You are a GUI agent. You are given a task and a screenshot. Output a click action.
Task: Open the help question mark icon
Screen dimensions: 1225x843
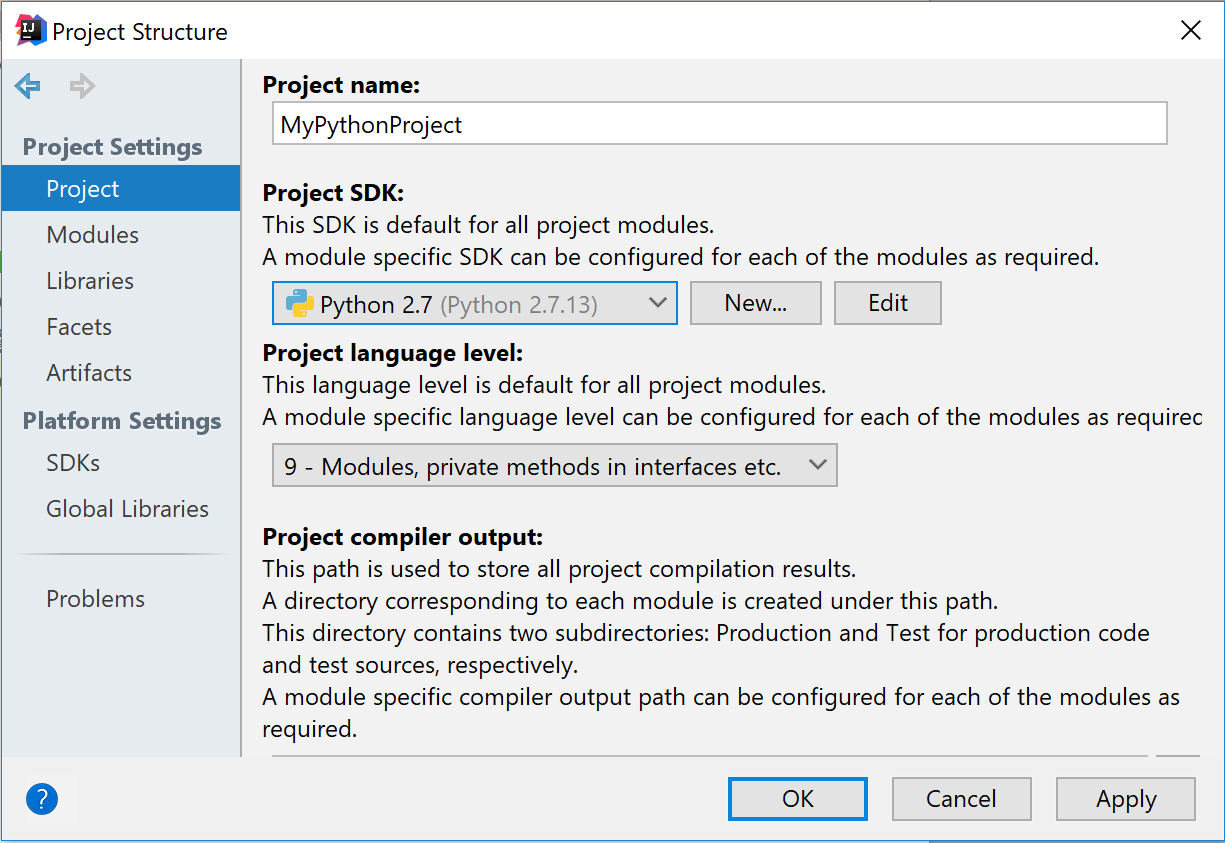click(41, 799)
